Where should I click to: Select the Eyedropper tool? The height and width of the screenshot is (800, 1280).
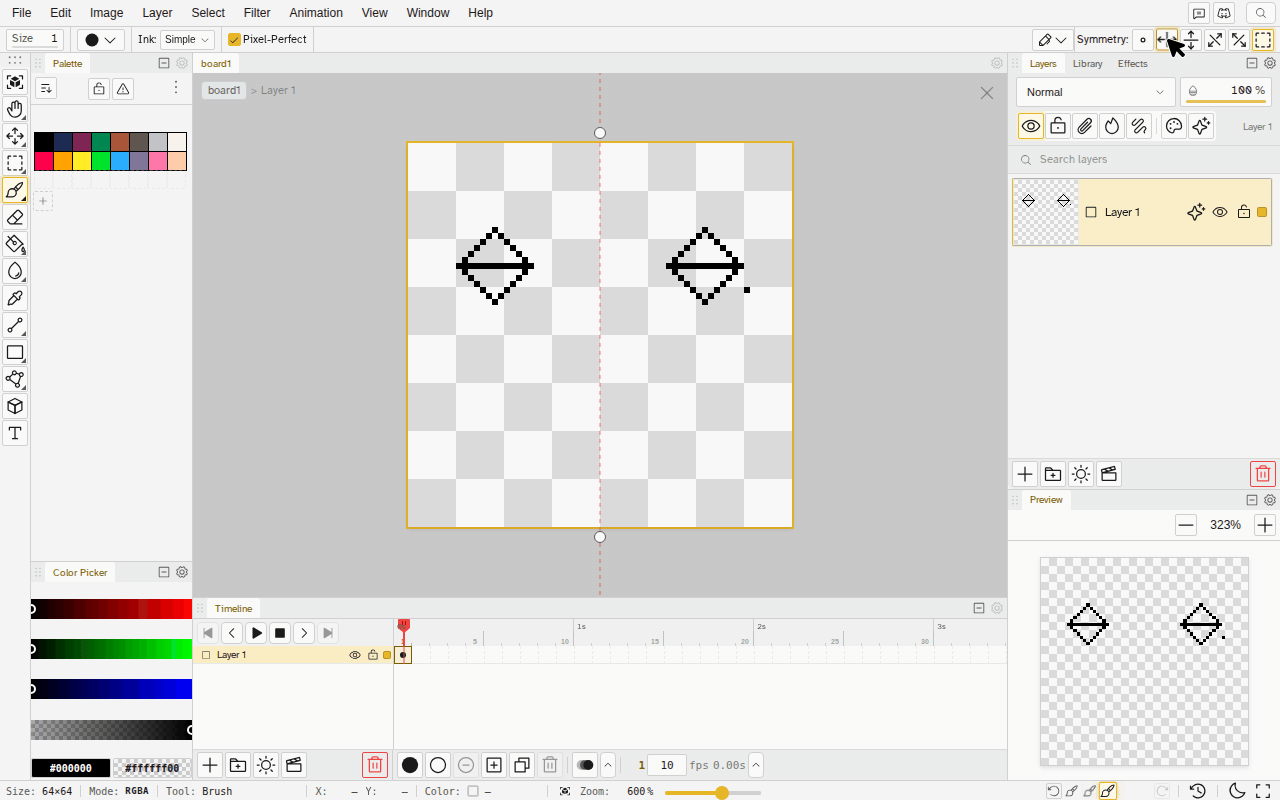click(x=15, y=298)
